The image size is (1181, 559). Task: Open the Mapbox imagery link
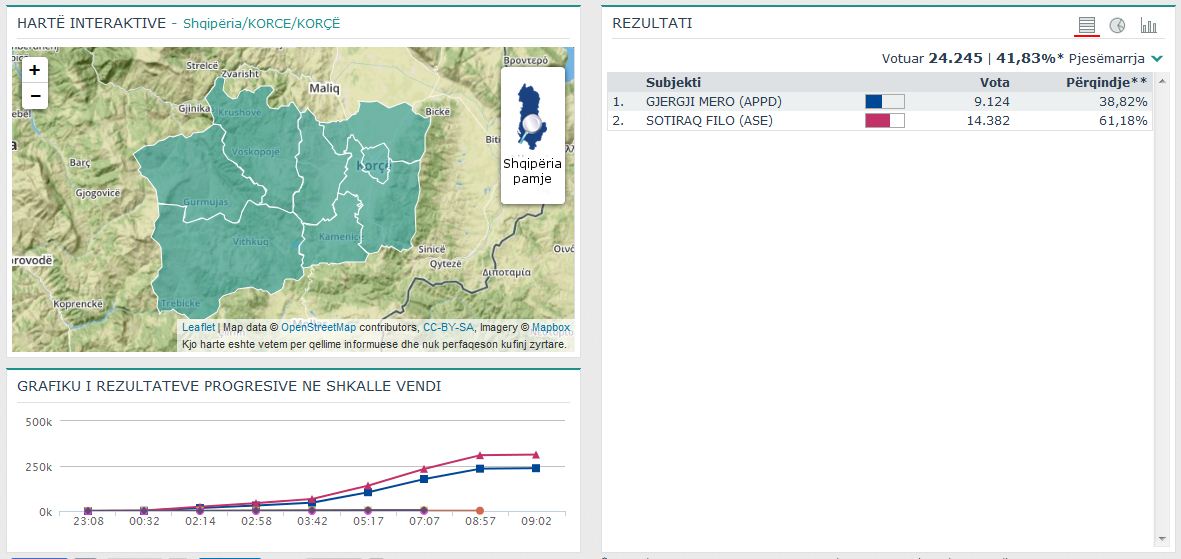(550, 327)
